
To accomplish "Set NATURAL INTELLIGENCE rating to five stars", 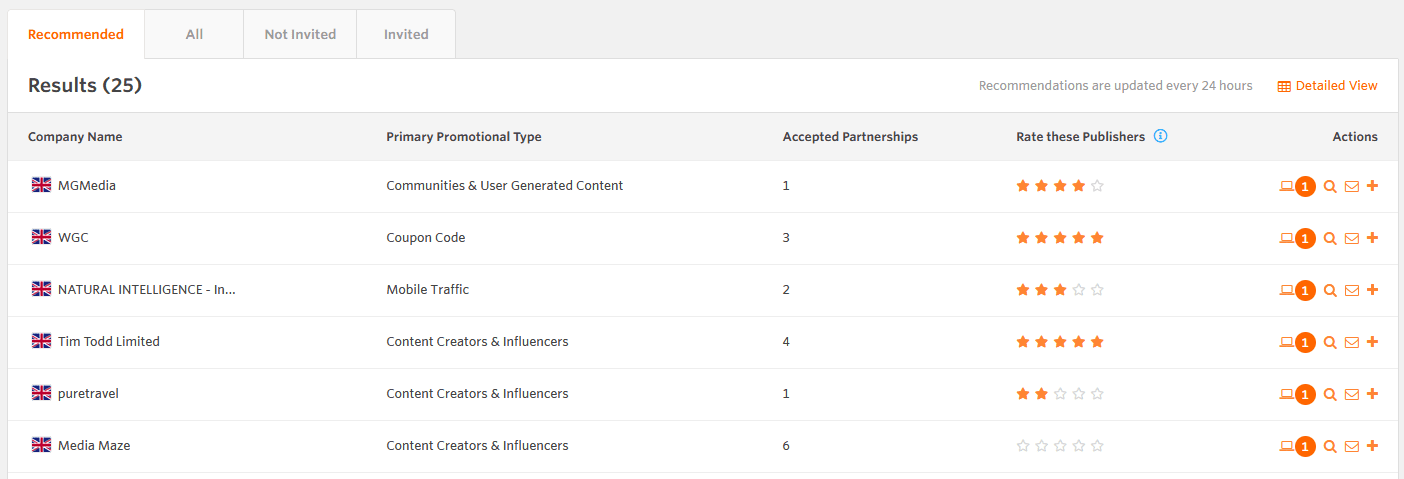I will (x=1097, y=290).
